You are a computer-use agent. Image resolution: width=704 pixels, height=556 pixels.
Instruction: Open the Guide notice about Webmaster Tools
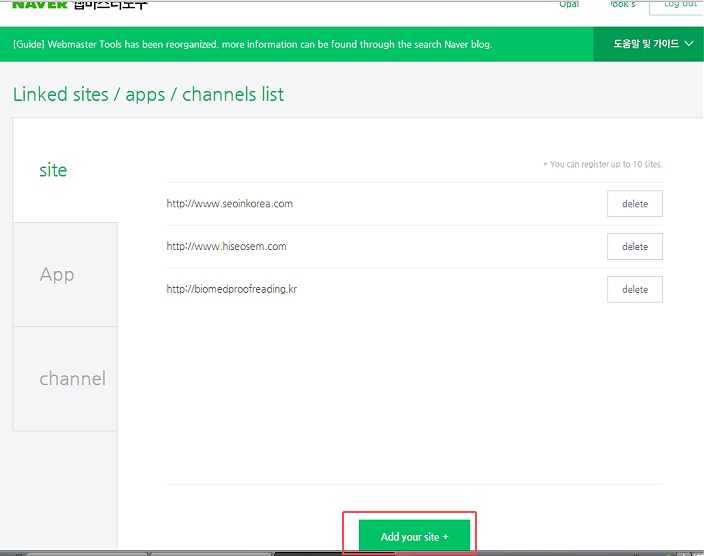(x=252, y=44)
